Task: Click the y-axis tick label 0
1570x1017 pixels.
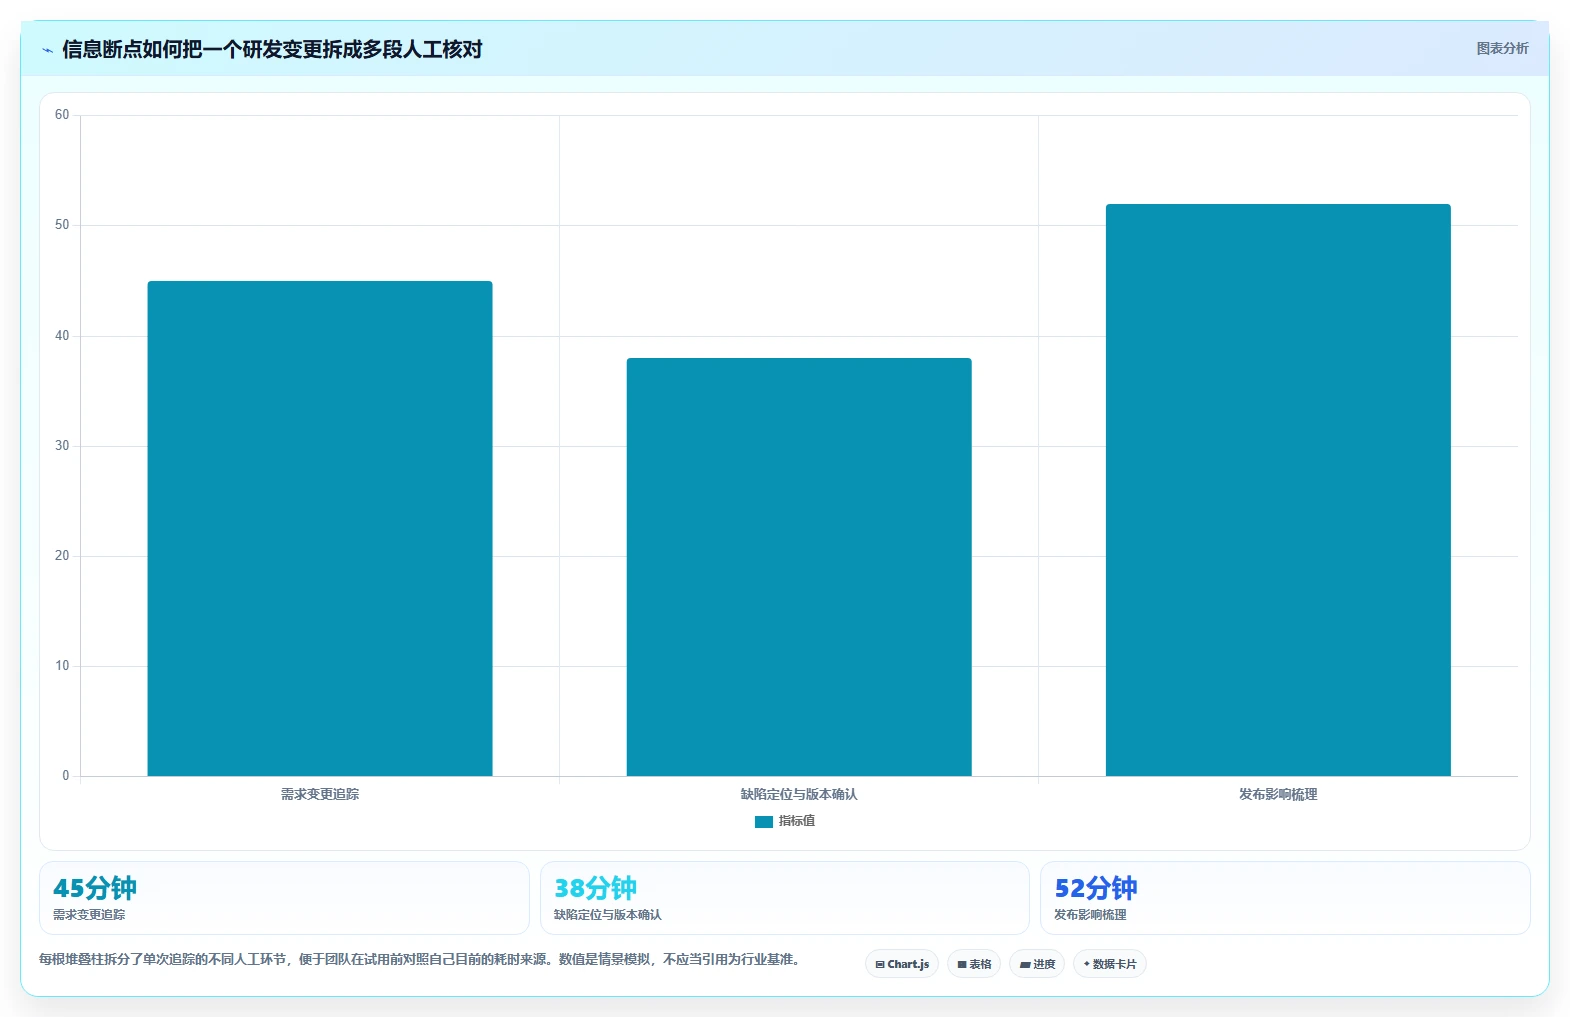Action: pyautogui.click(x=66, y=776)
